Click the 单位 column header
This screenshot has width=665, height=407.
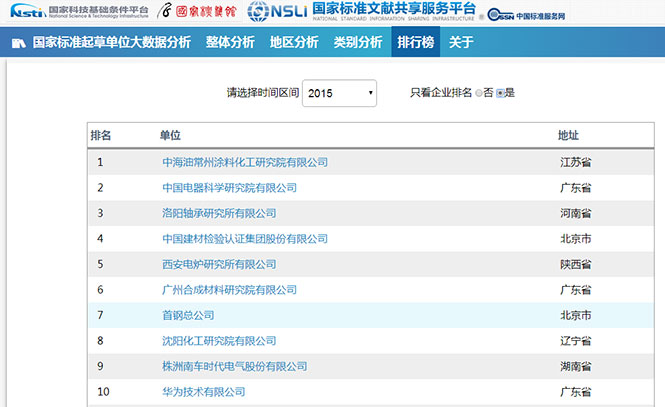coord(170,136)
